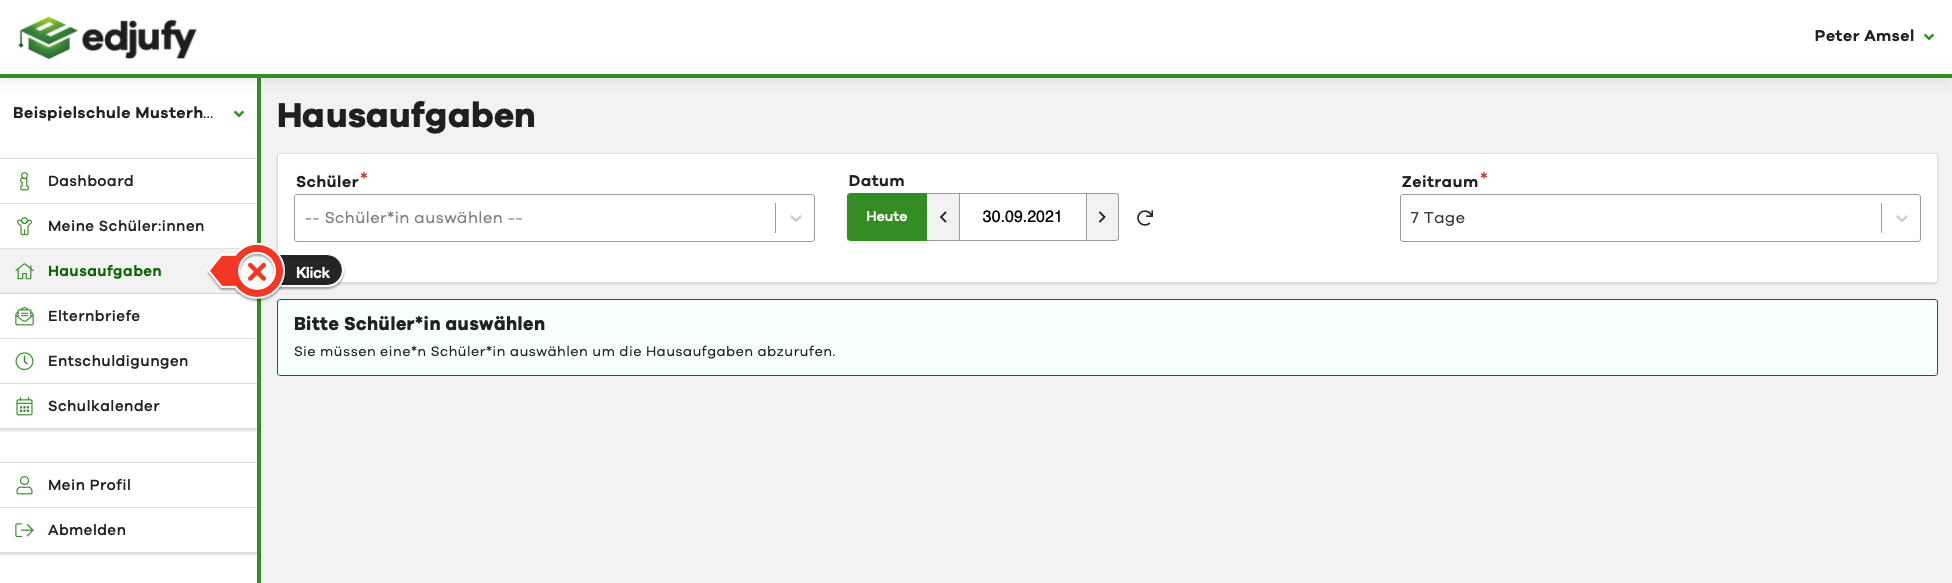Open the Peter Amsel user menu
The width and height of the screenshot is (1952, 583).
pos(1873,36)
